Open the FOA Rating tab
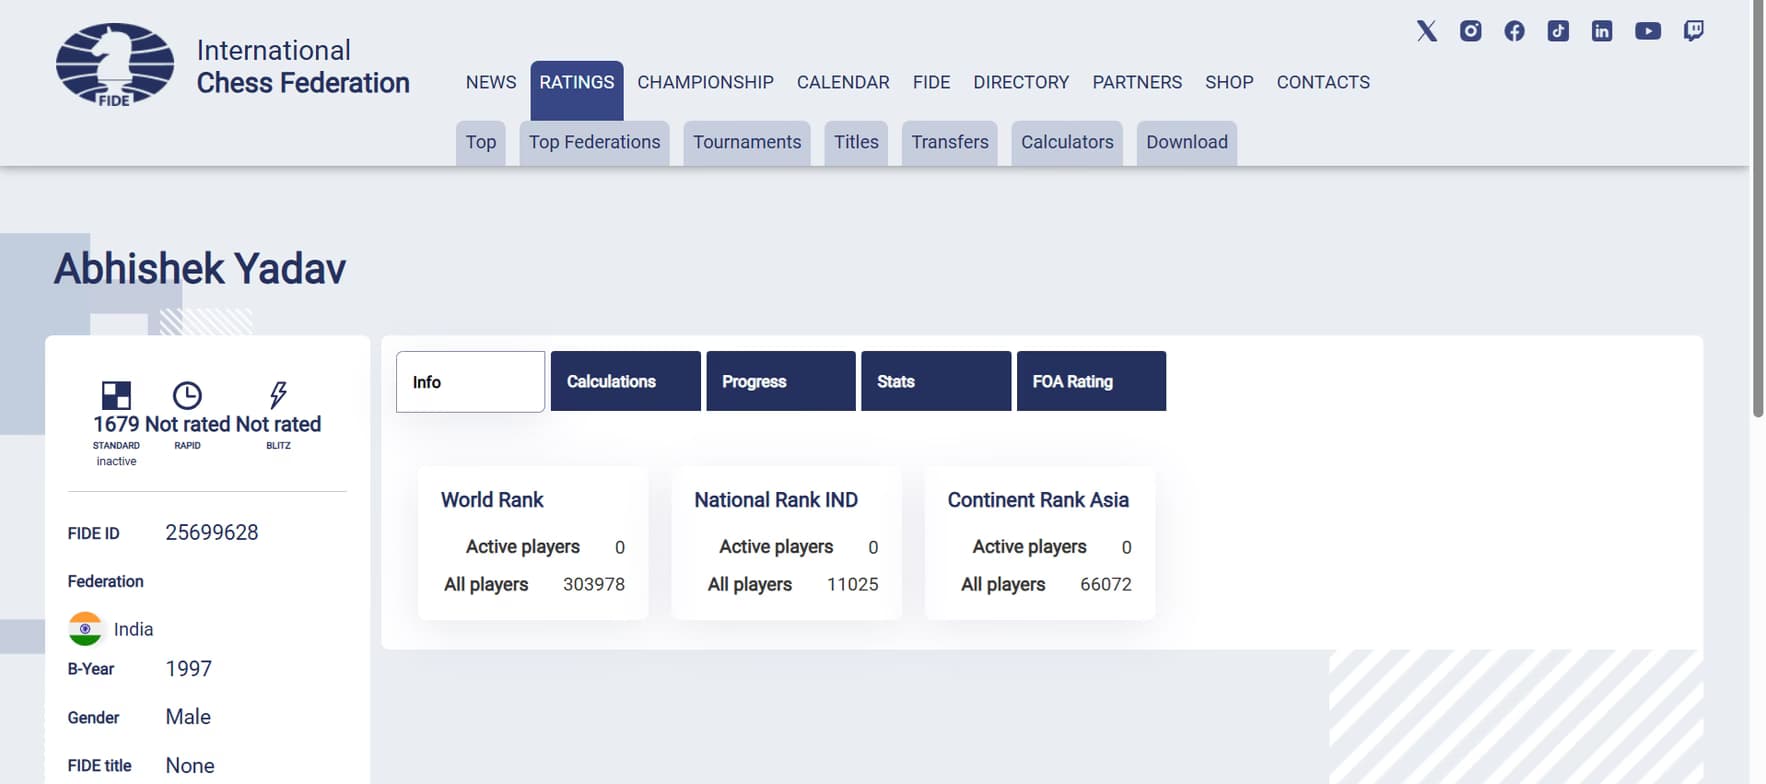The image size is (1766, 784). tap(1090, 381)
